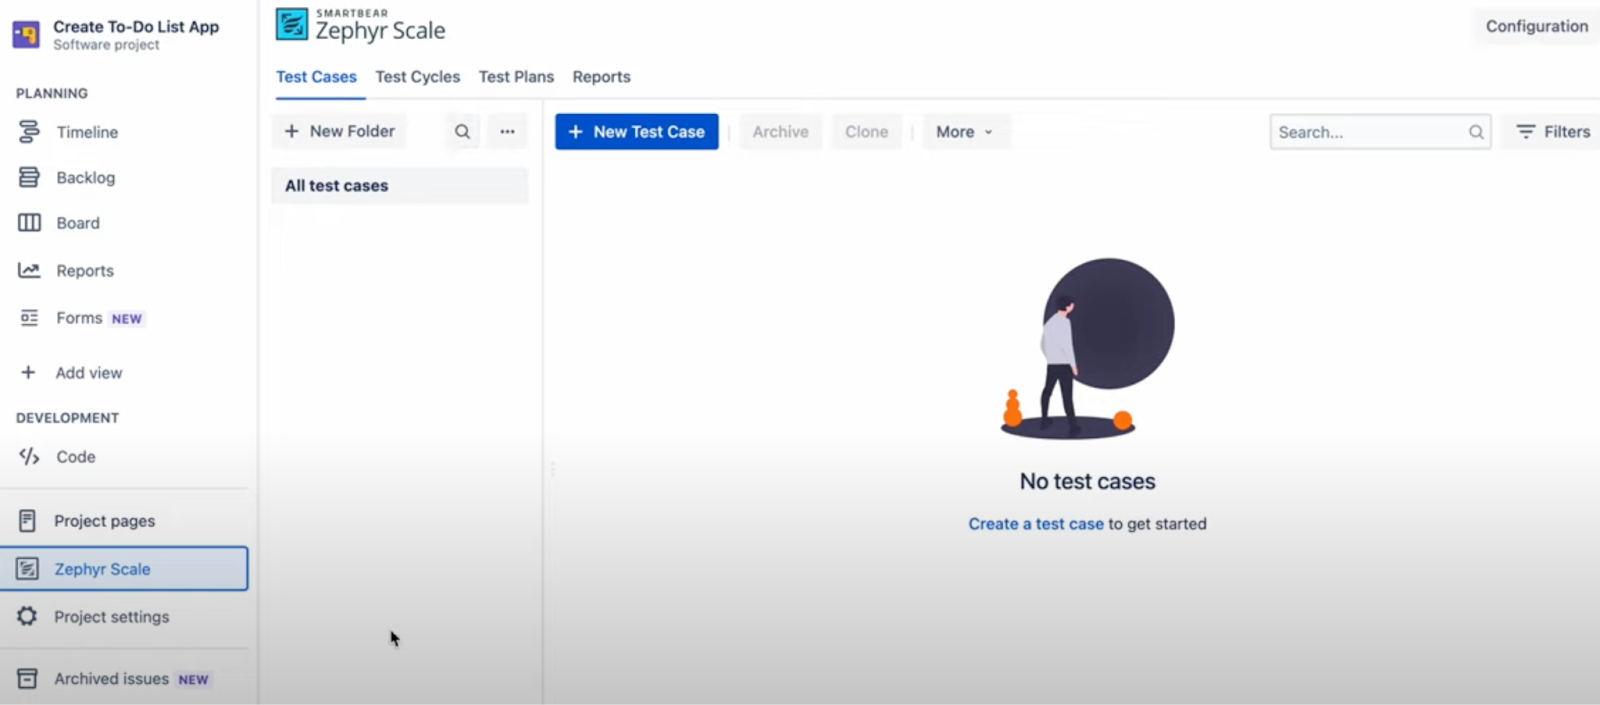The height and width of the screenshot is (705, 1600).
Task: Open the folder options ellipsis menu
Action: coord(507,131)
